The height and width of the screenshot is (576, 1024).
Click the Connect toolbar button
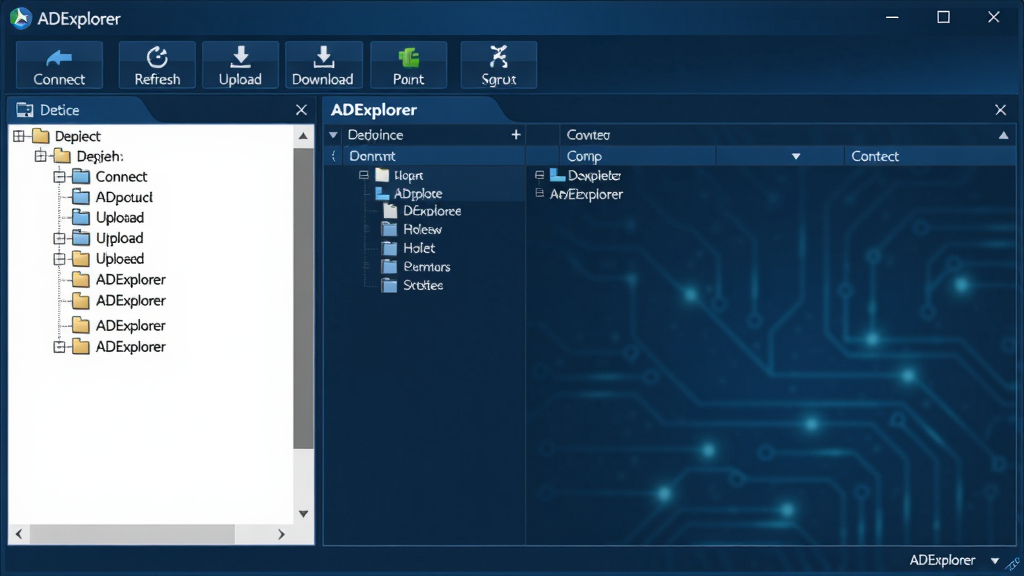pyautogui.click(x=59, y=65)
